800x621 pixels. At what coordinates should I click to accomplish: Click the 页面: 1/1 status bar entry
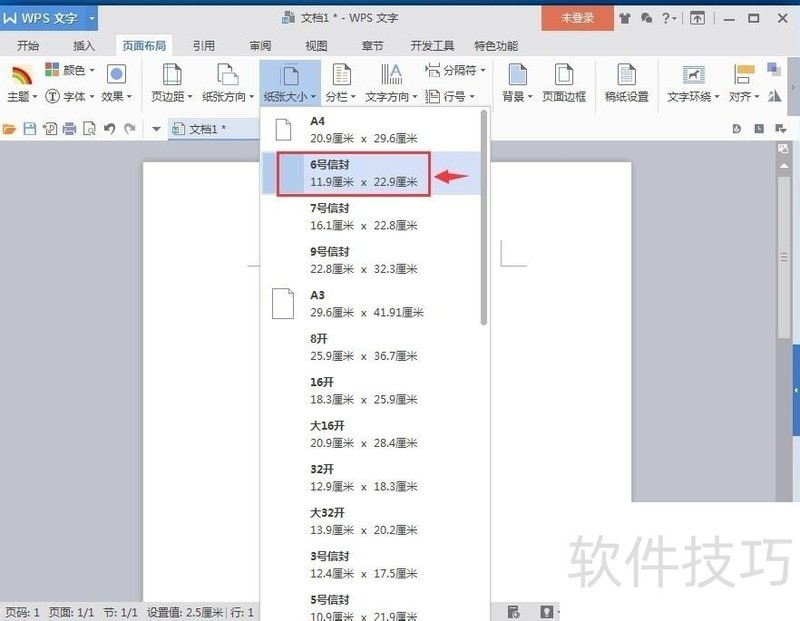coord(71,612)
